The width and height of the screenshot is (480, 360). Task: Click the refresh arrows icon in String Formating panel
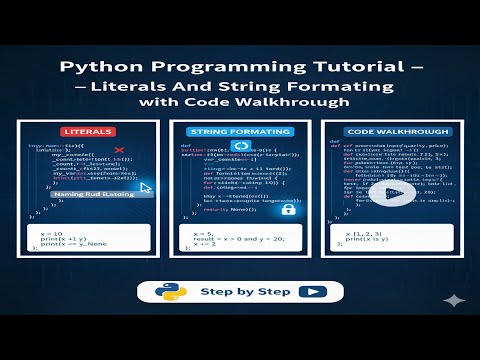pyautogui.click(x=241, y=146)
